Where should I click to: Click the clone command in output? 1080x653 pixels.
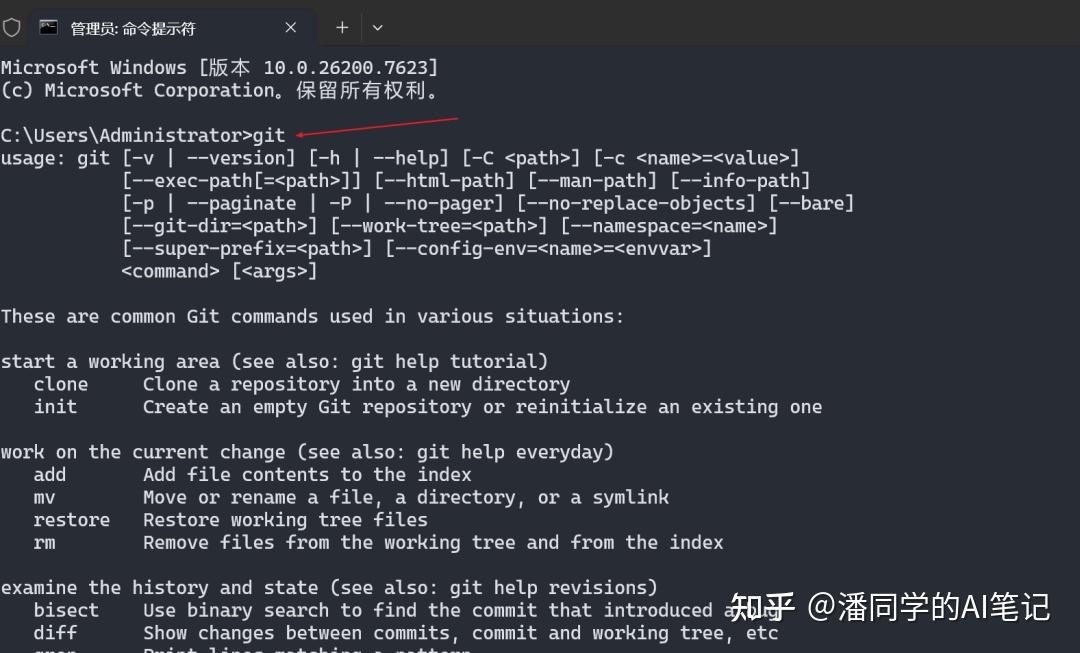coord(61,384)
